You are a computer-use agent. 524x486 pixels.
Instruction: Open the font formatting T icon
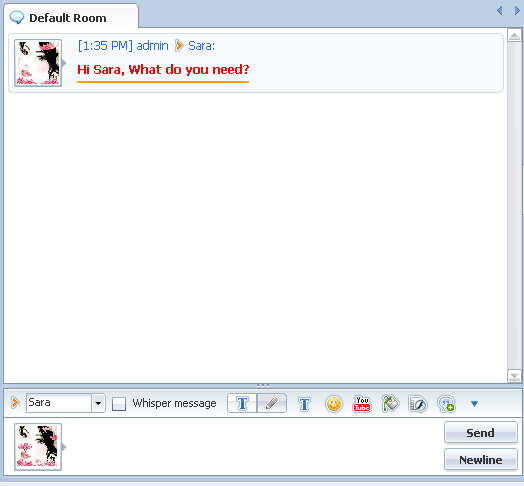pos(304,404)
